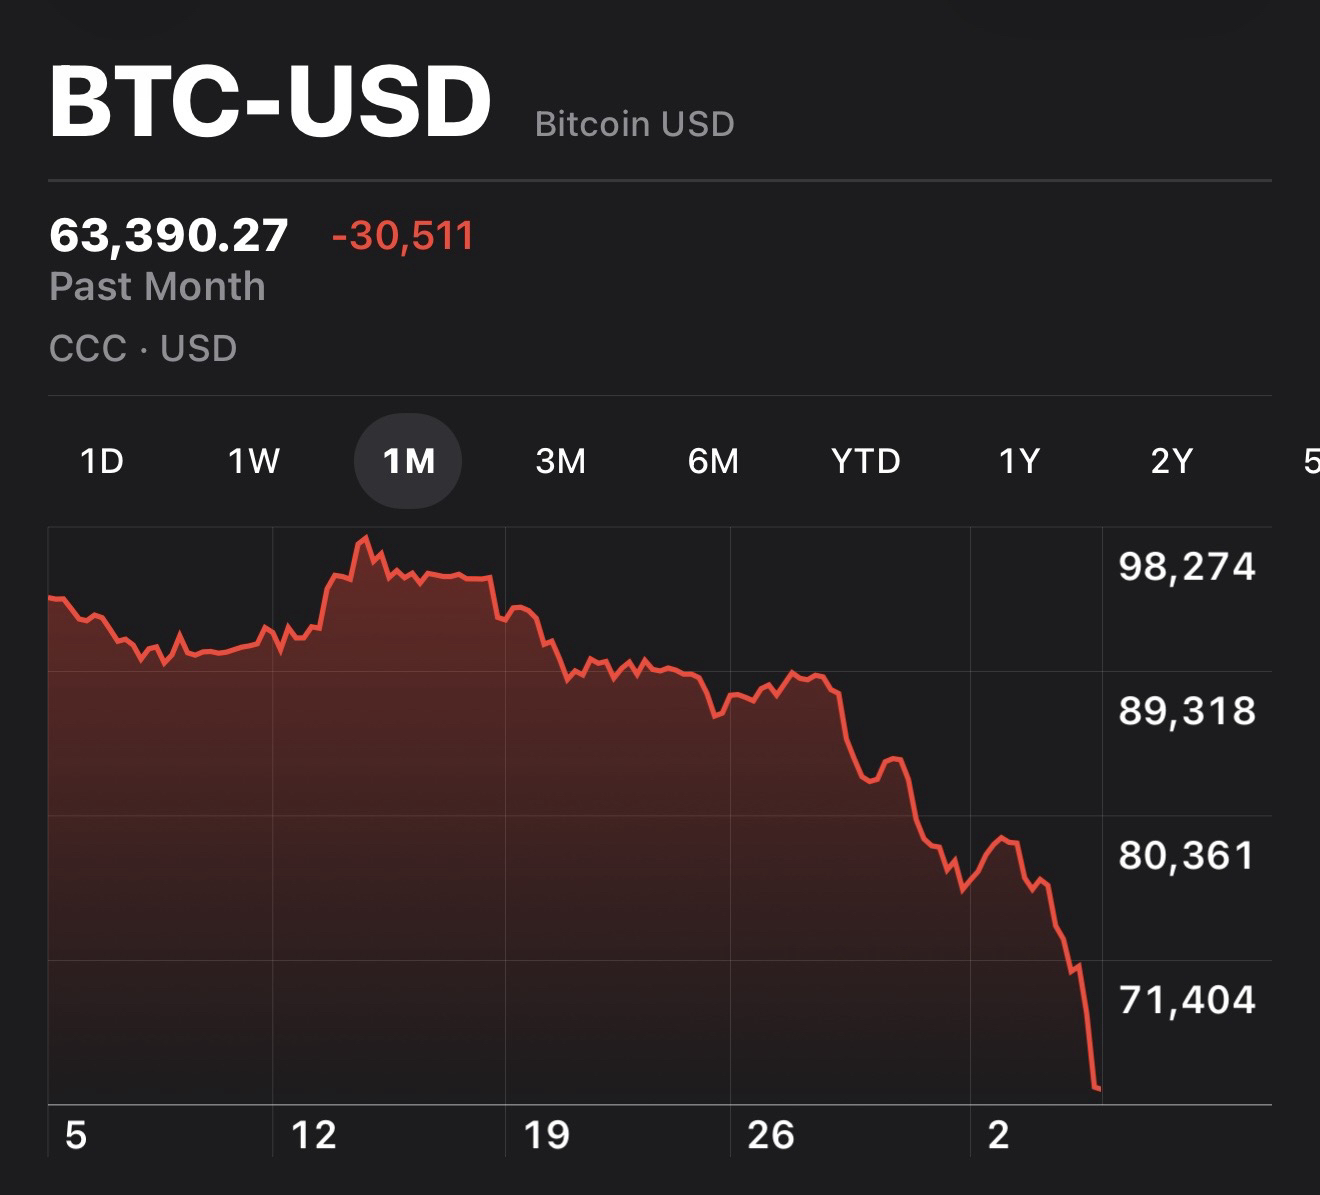
Task: Switch chart to the 1D range
Action: pyautogui.click(x=101, y=461)
